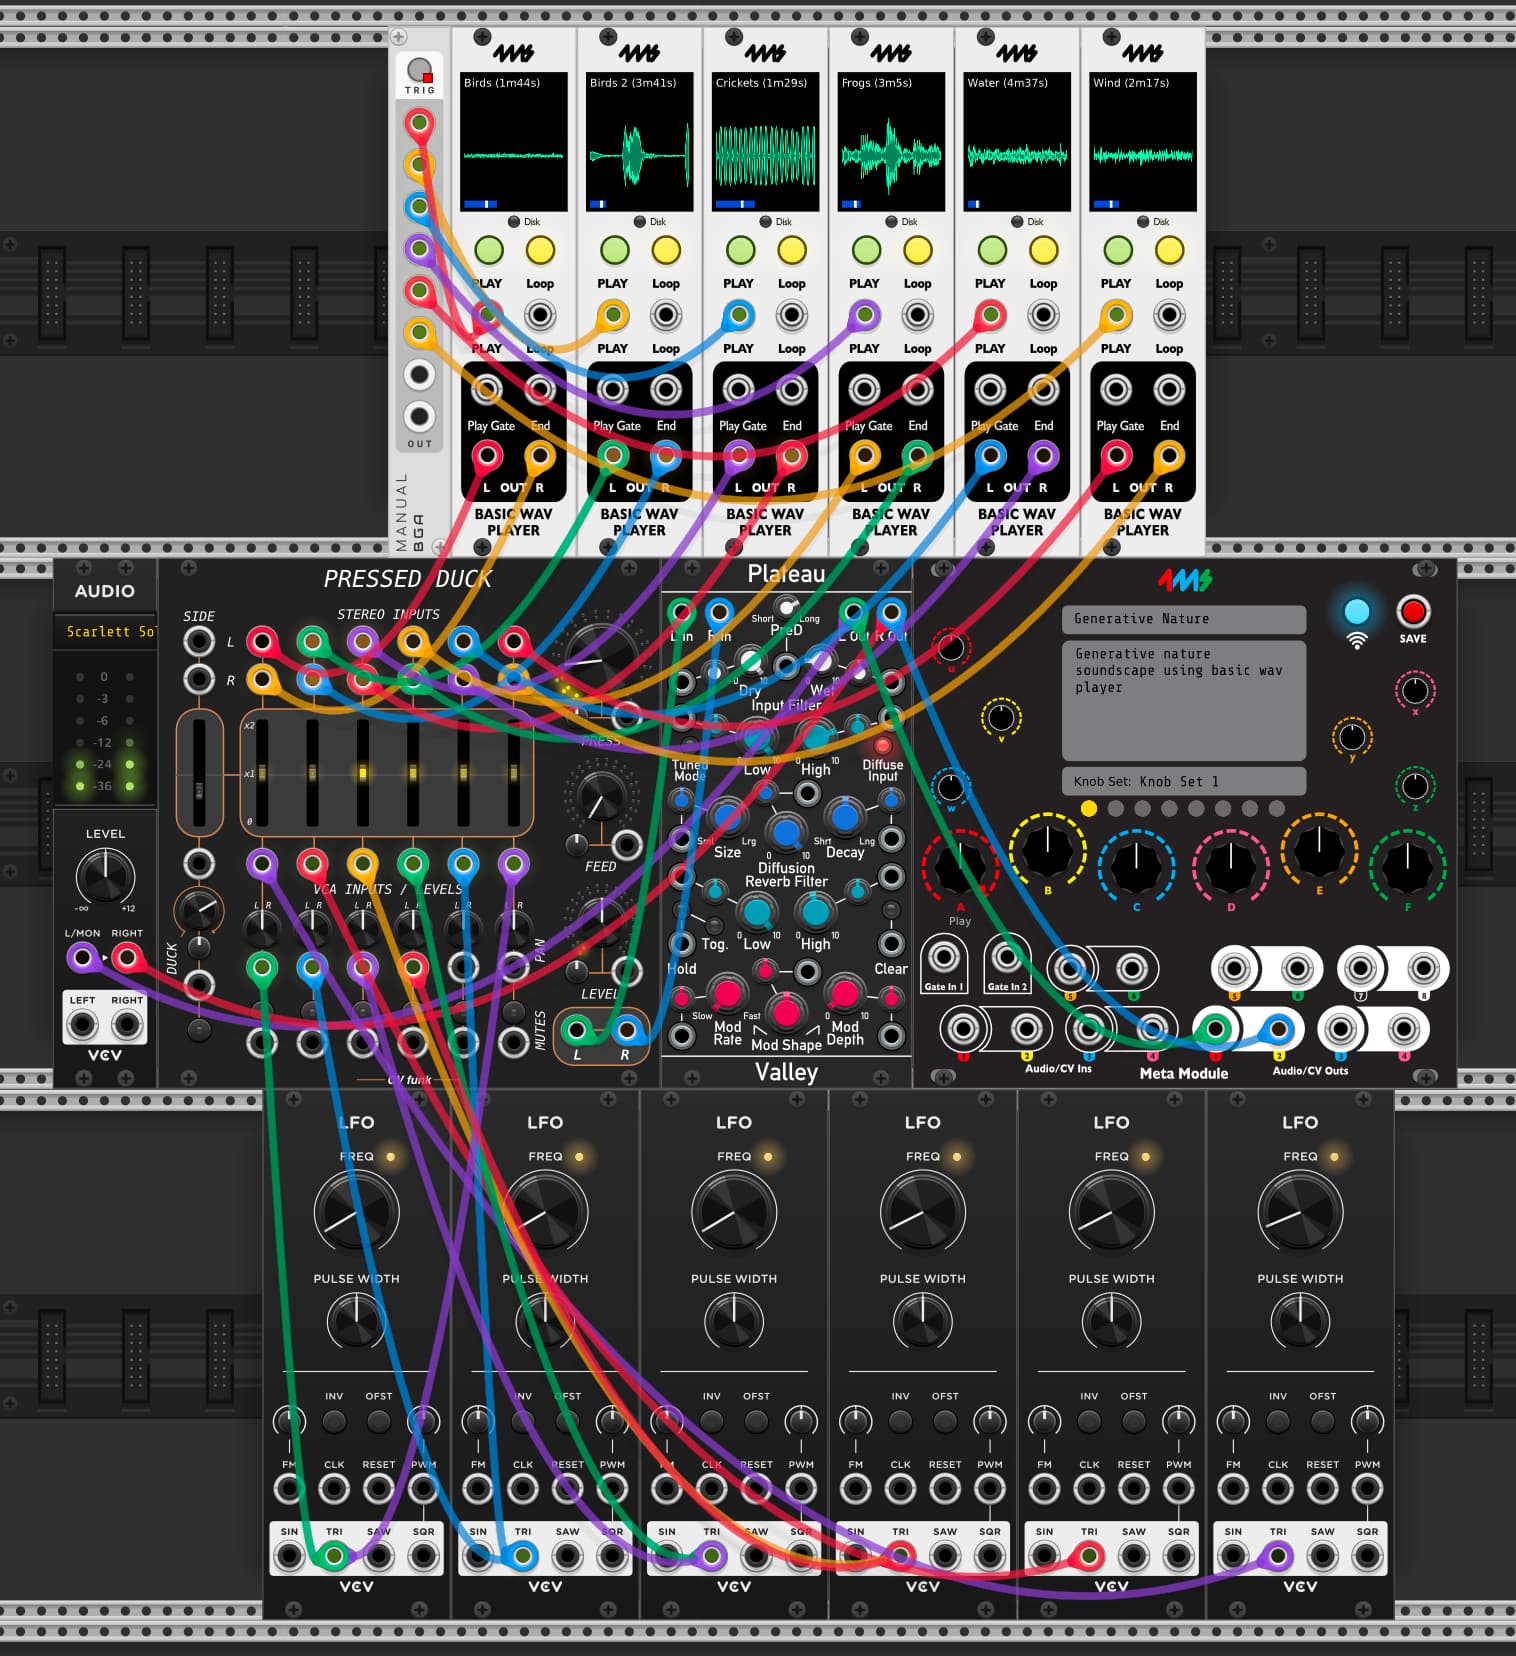
Task: Toggle INV switch on the first LFO
Action: click(334, 1420)
